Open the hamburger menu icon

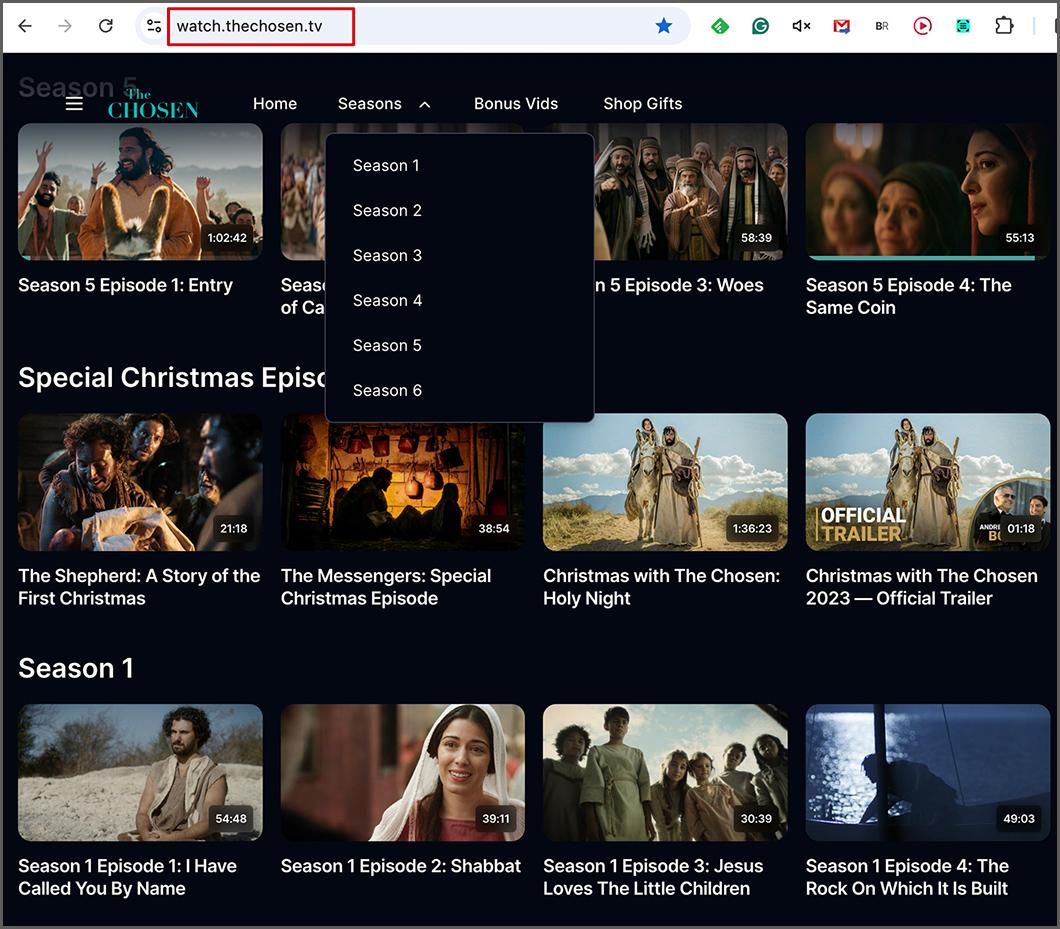coord(74,104)
